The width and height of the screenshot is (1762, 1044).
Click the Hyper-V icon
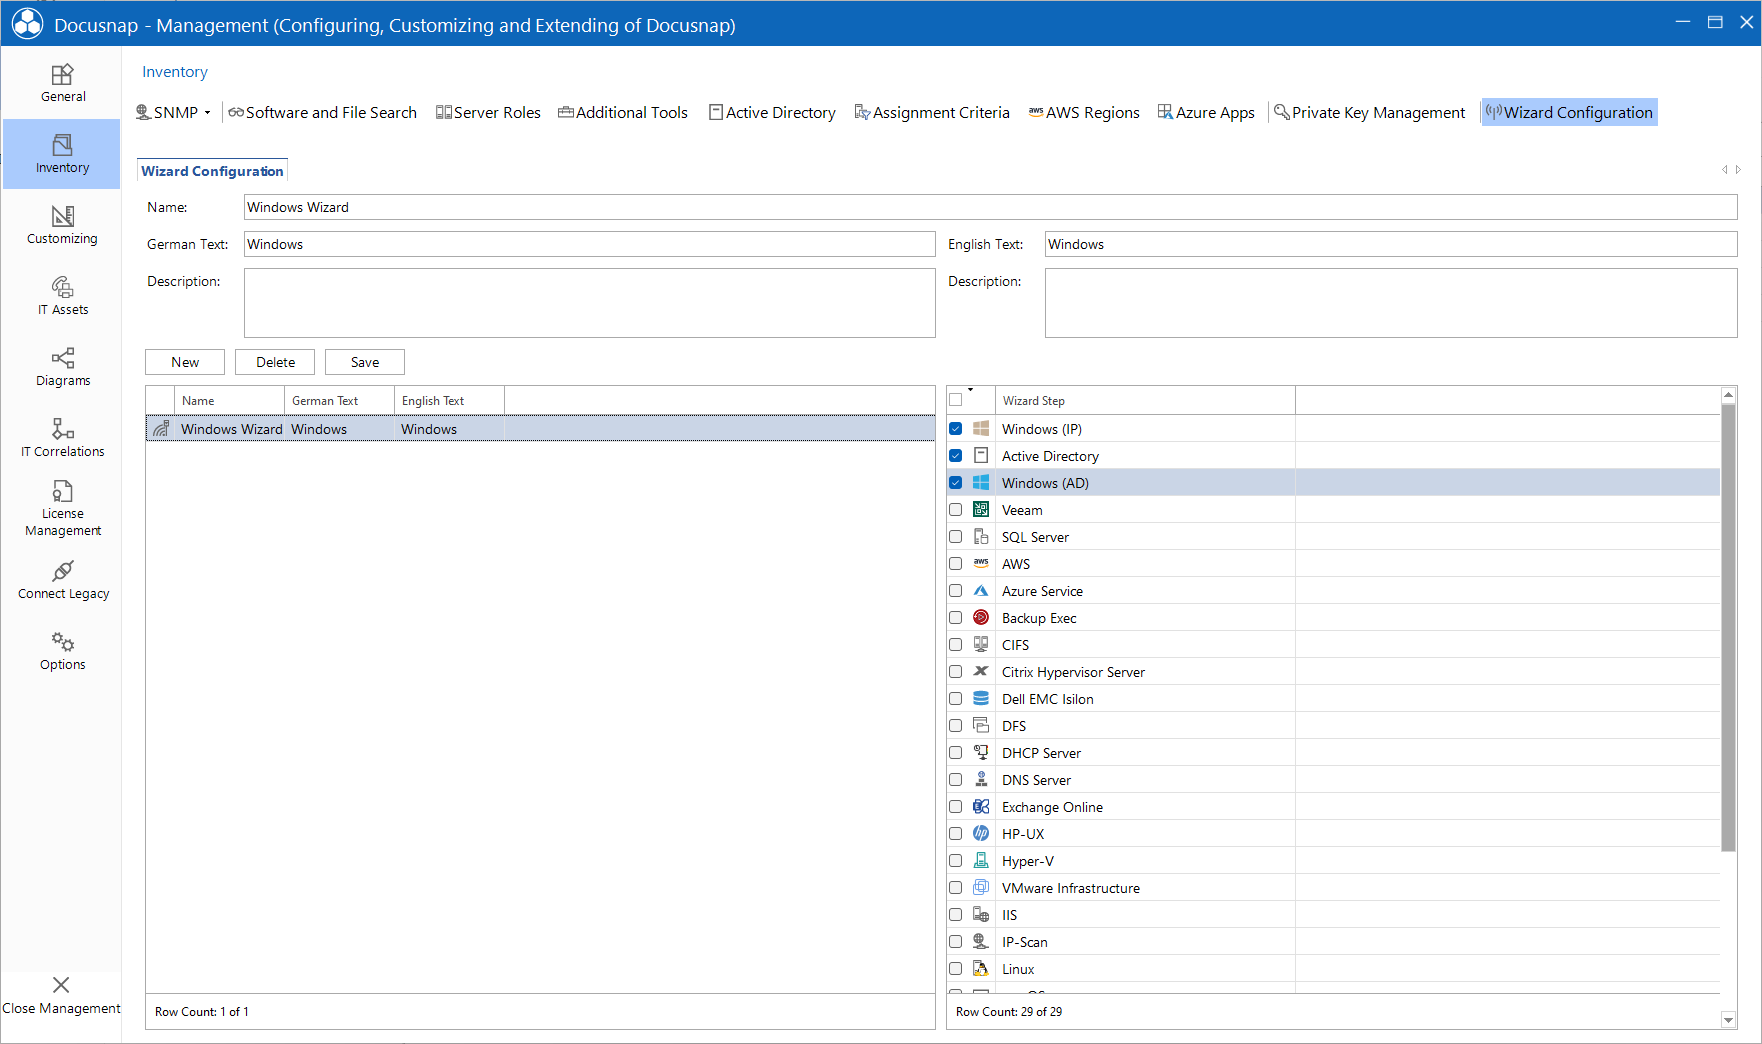point(981,861)
